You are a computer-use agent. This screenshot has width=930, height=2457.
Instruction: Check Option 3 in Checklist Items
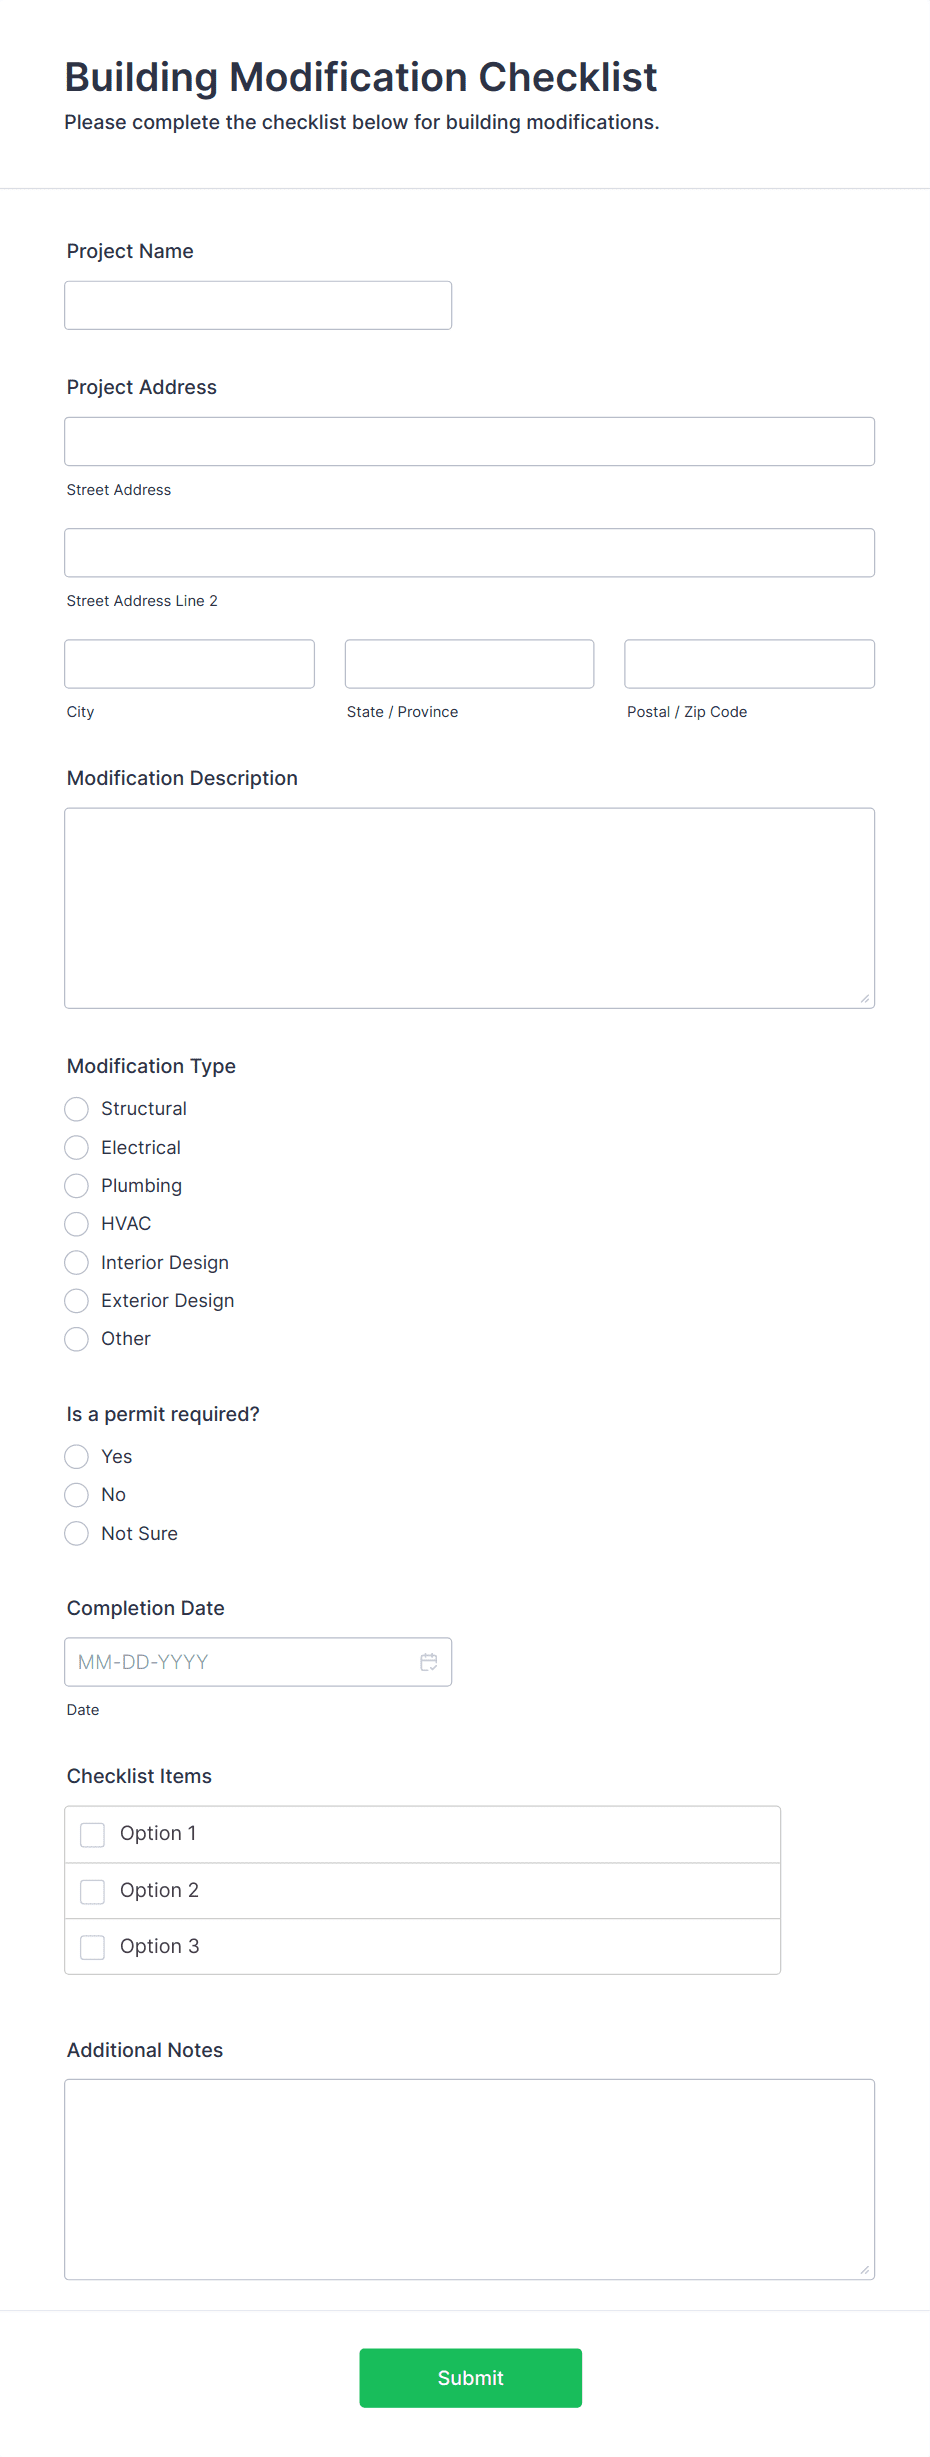[92, 1946]
